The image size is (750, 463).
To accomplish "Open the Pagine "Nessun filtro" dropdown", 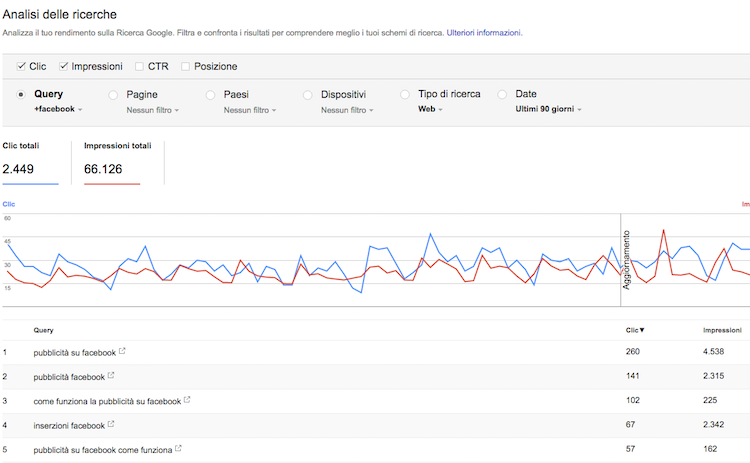I will [x=153, y=110].
